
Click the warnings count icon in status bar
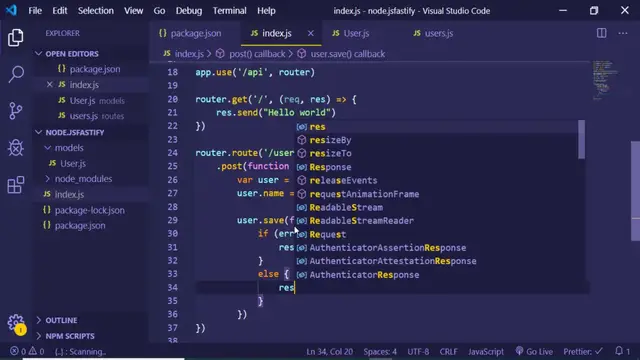[x=32, y=351]
